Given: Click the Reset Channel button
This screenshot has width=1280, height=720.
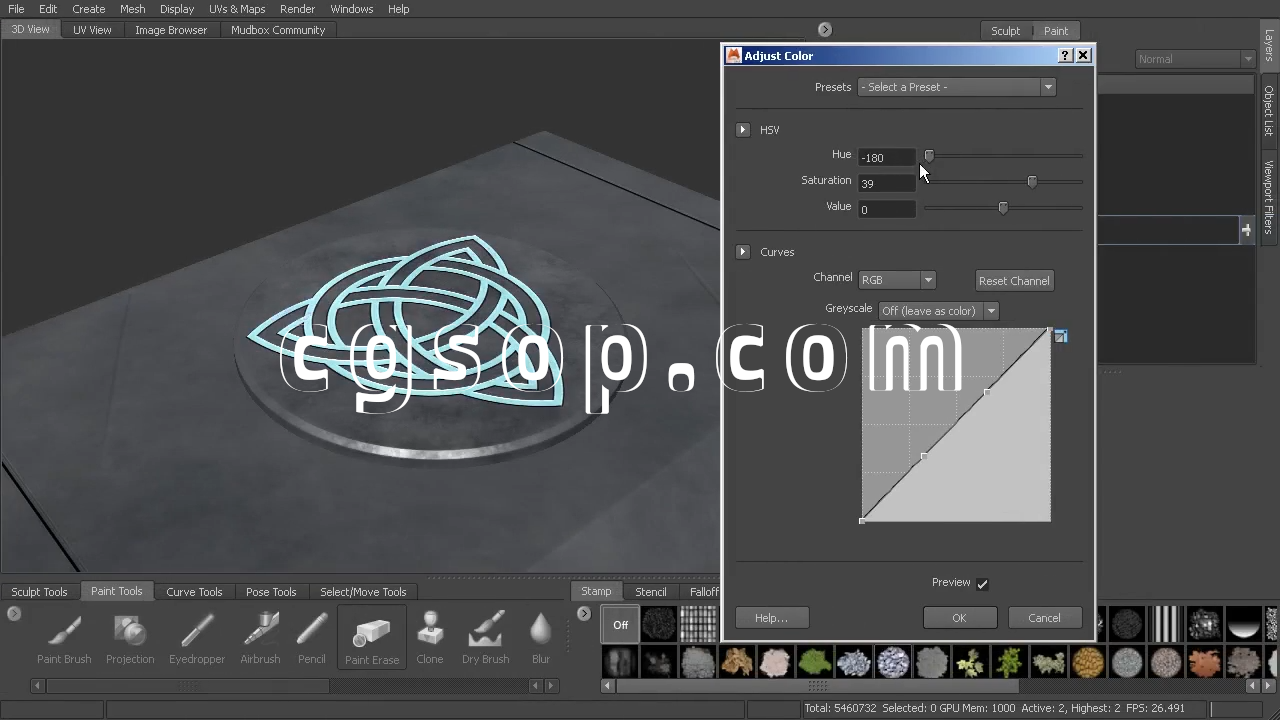Looking at the screenshot, I should (1014, 281).
